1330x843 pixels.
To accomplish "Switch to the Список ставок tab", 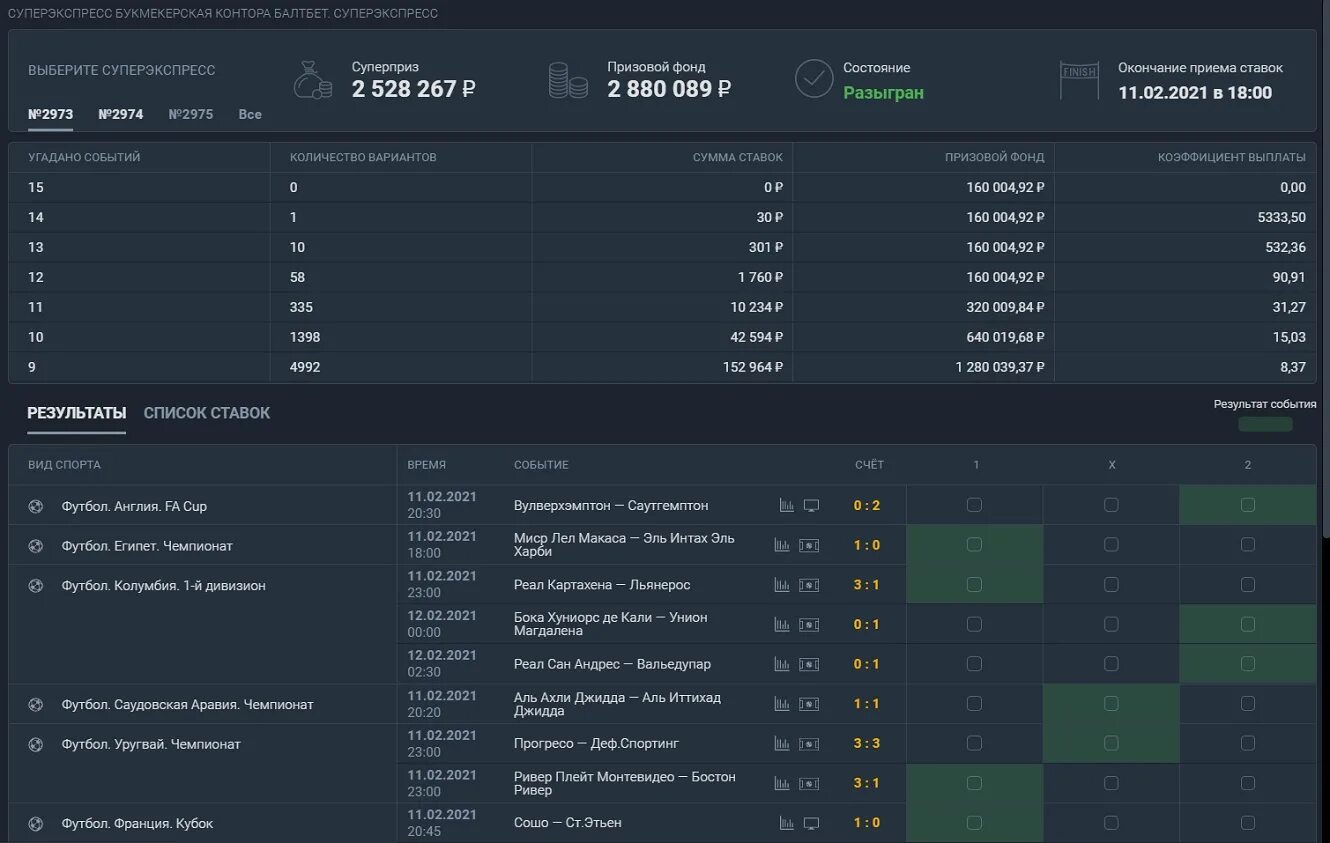I will [207, 413].
